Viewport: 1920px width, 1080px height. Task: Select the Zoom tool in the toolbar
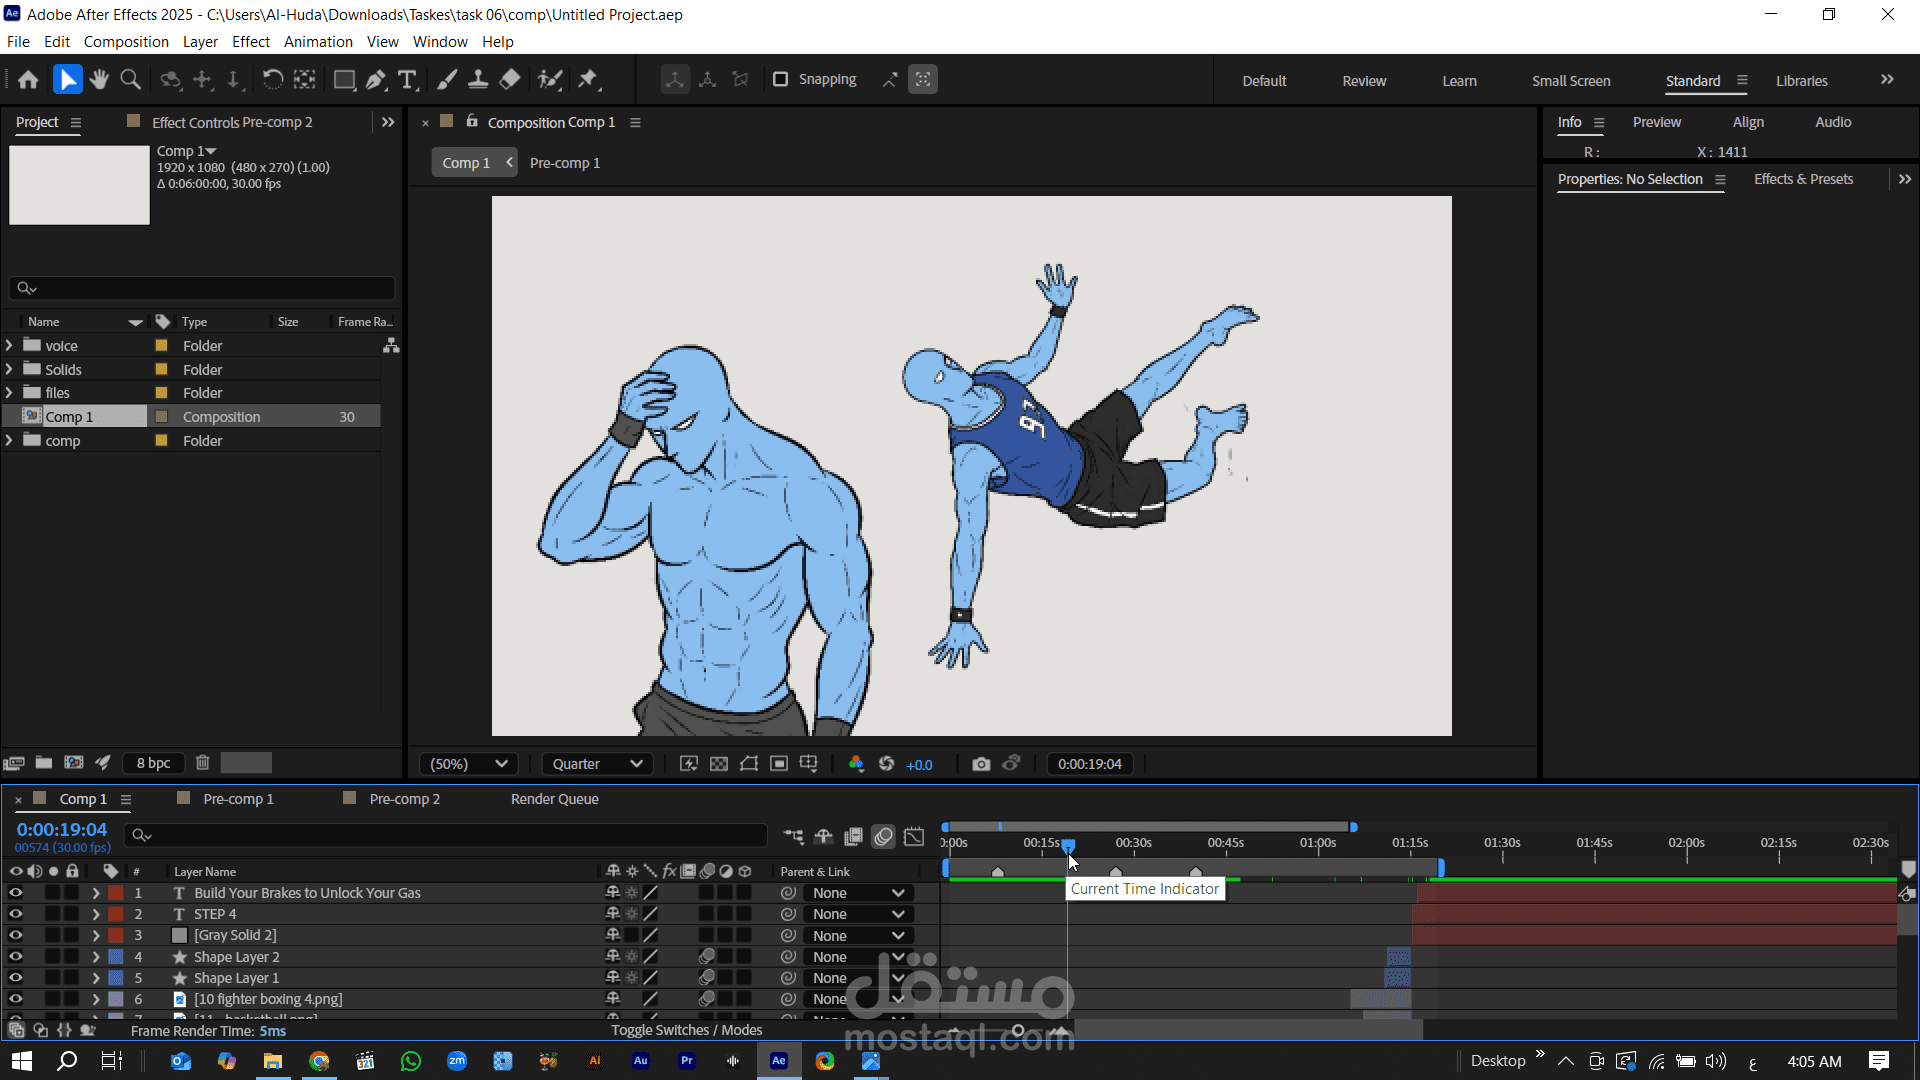[130, 80]
